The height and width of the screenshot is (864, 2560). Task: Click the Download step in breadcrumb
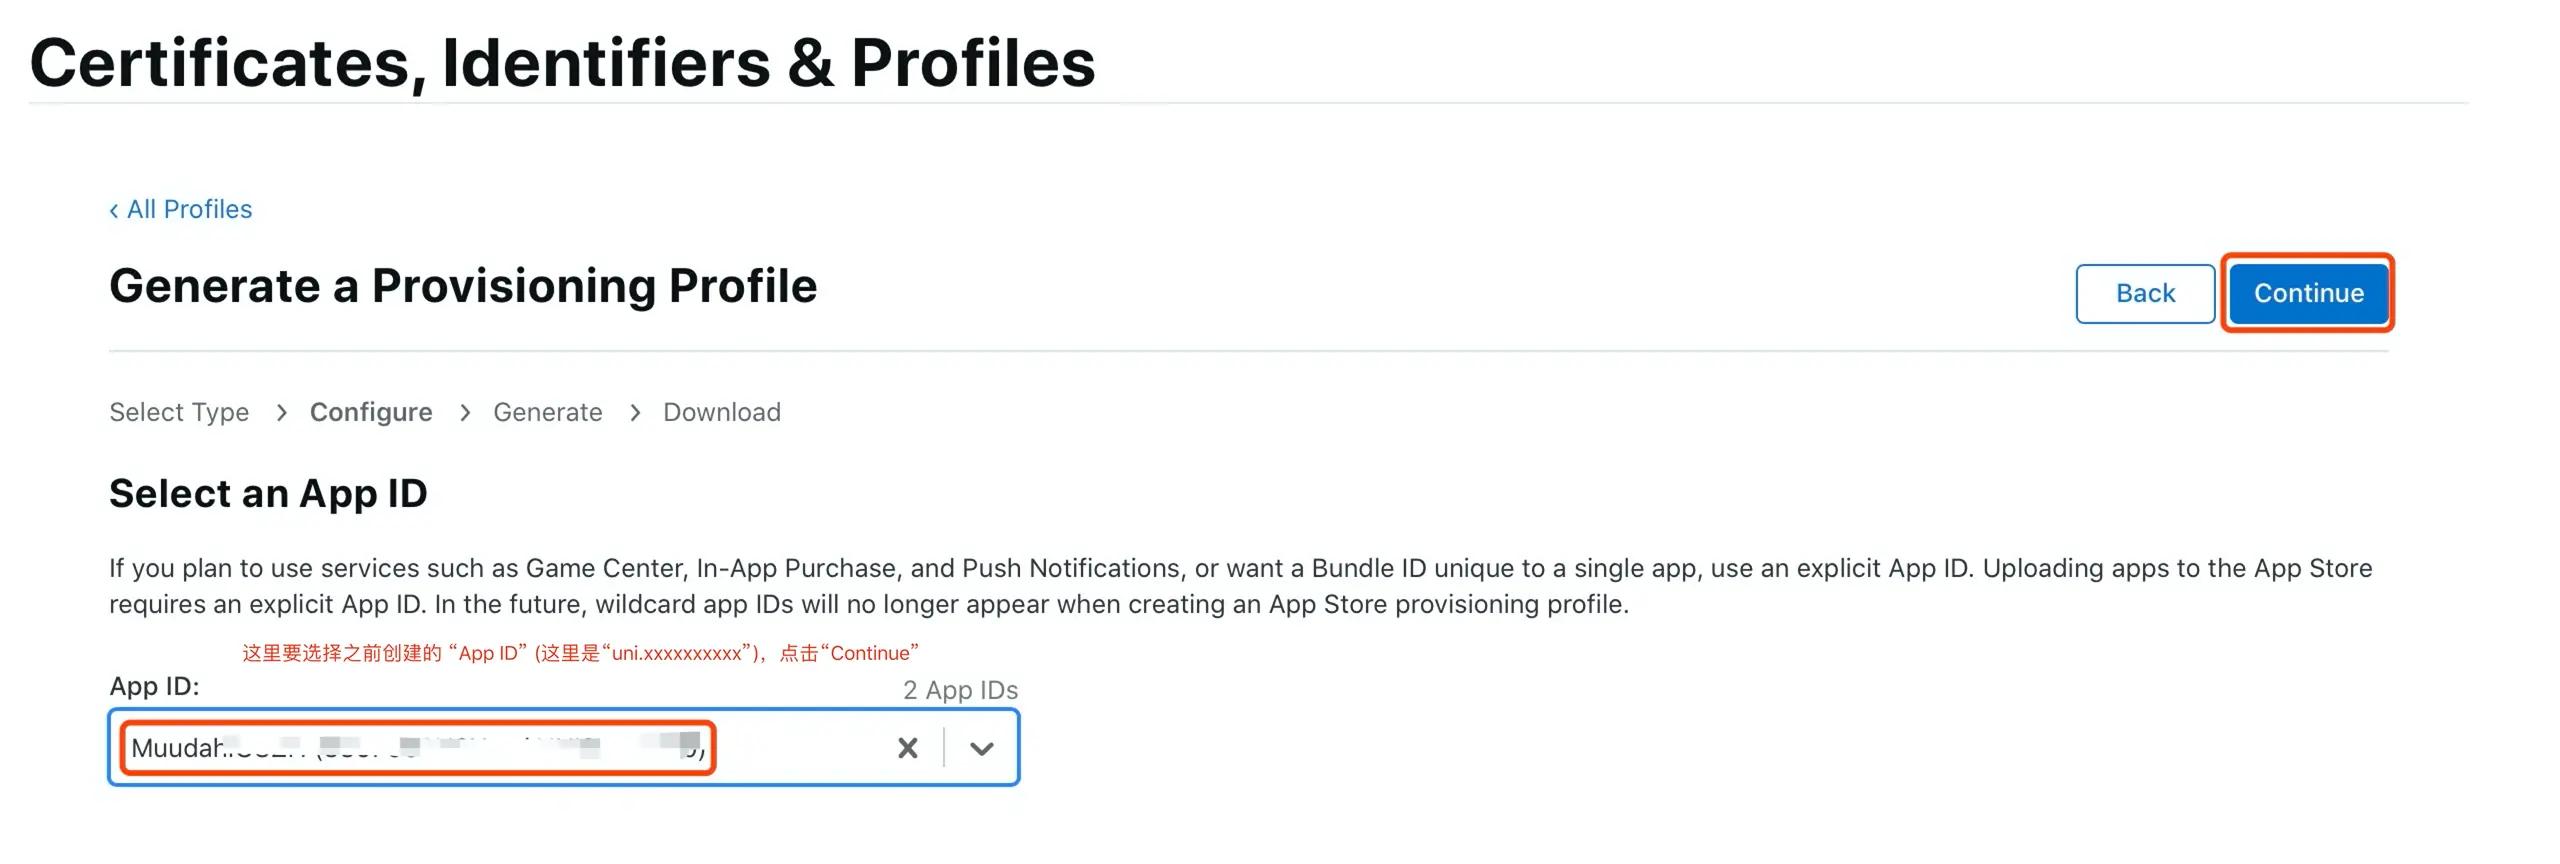pyautogui.click(x=721, y=412)
